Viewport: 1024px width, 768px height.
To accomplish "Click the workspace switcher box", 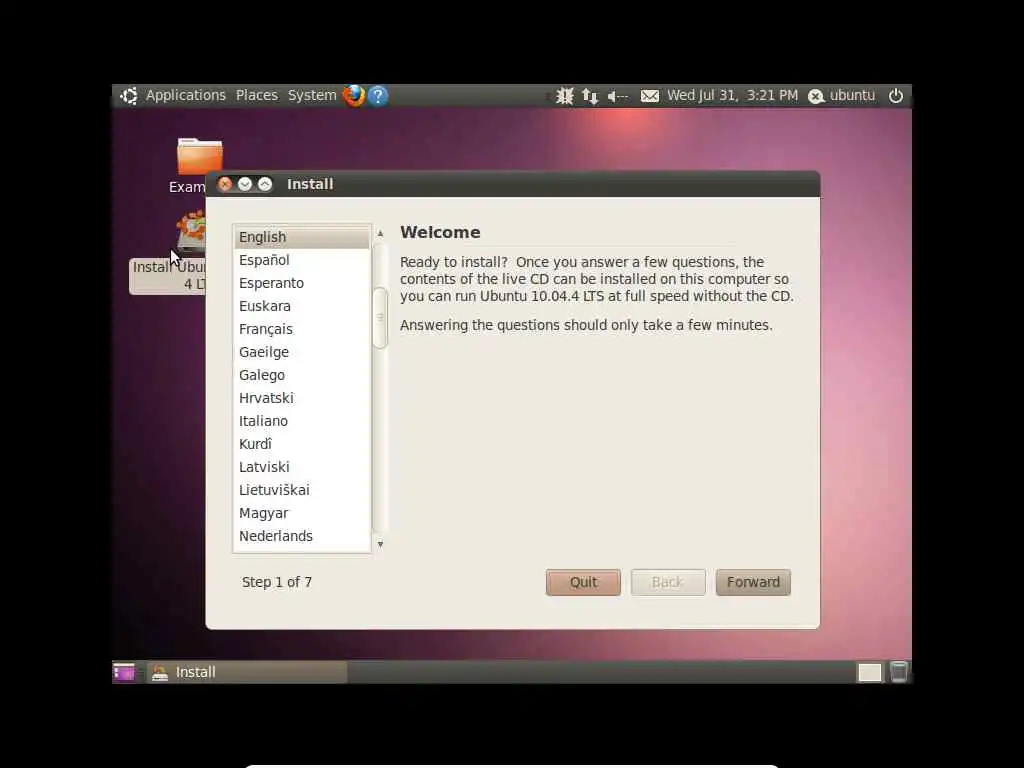I will pyautogui.click(x=869, y=672).
